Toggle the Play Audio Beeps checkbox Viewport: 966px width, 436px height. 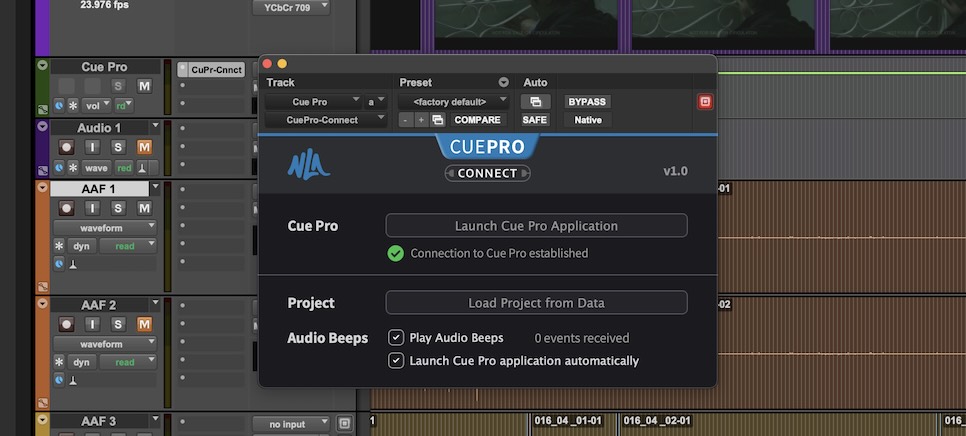point(396,337)
